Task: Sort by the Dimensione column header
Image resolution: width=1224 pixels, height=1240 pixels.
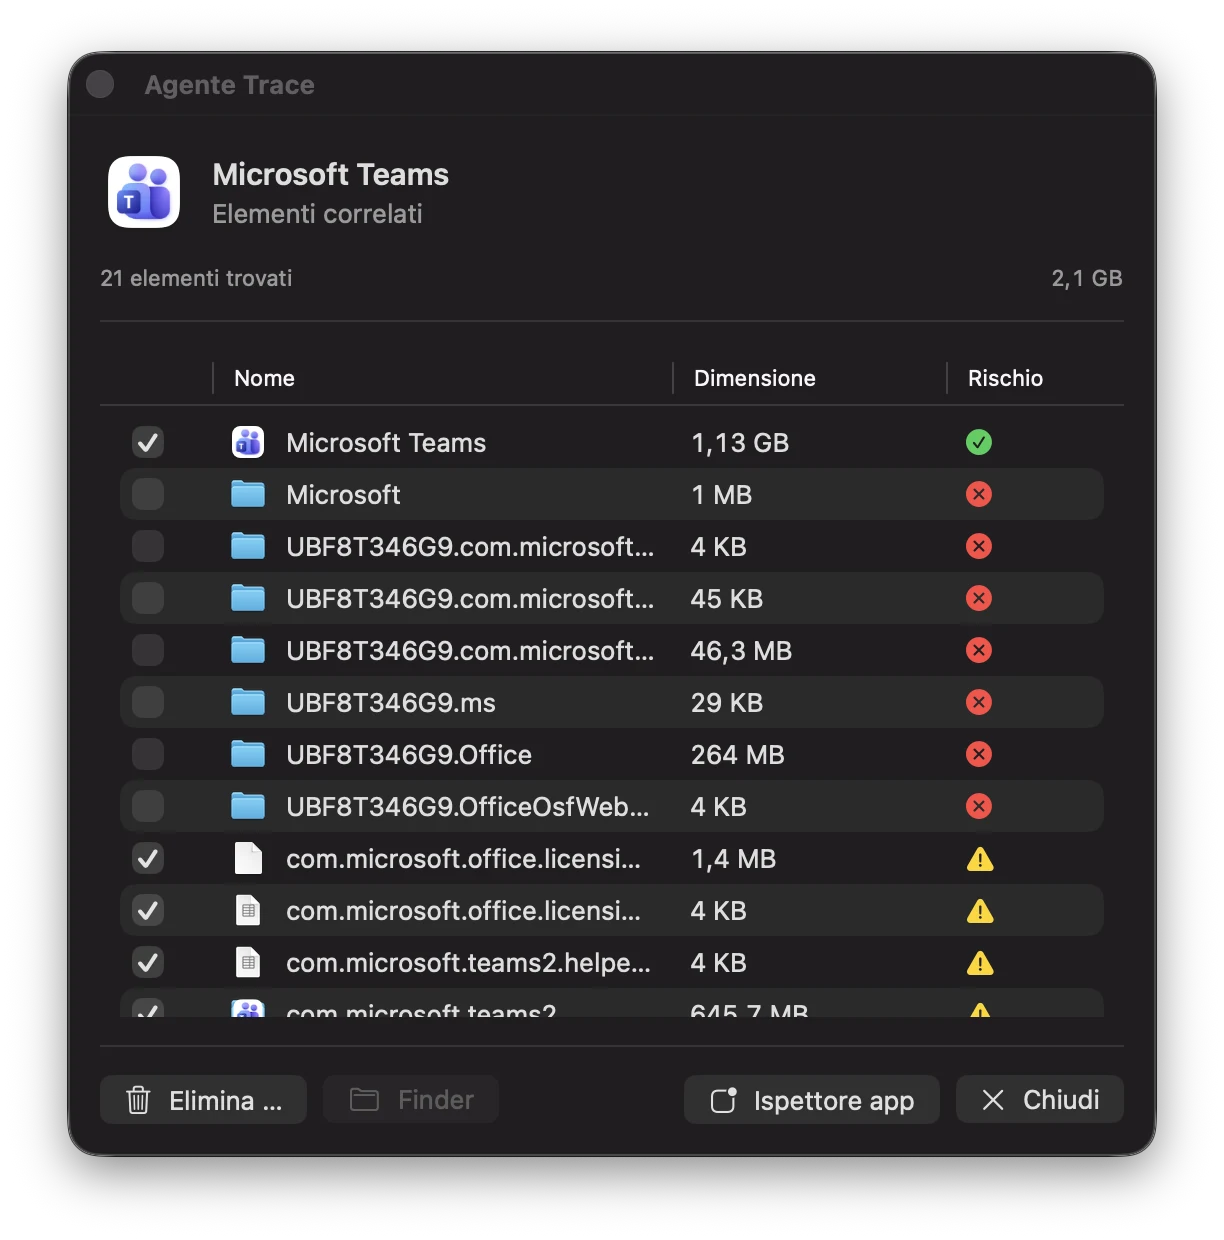Action: (x=755, y=378)
